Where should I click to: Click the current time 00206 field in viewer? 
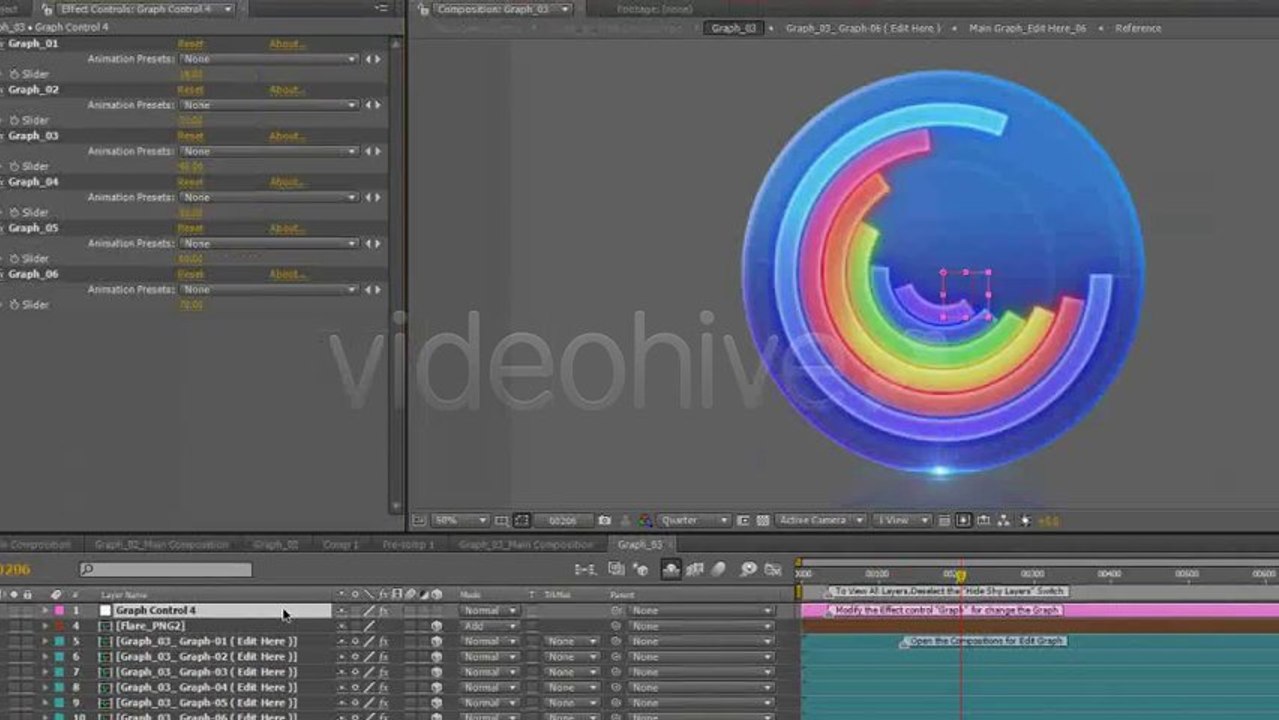(x=563, y=520)
